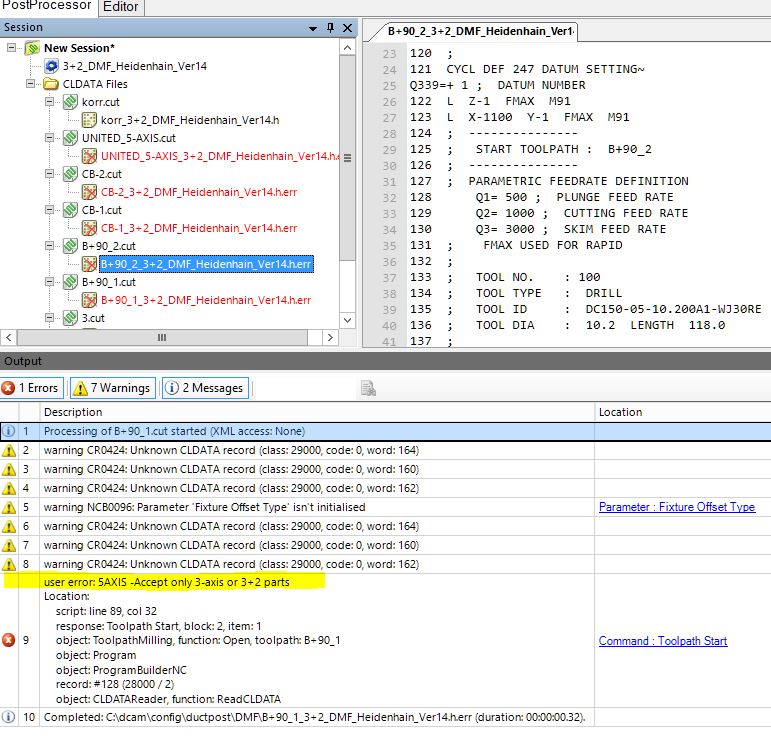771x744 pixels.
Task: Click the Description column header
Action: [x=317, y=412]
